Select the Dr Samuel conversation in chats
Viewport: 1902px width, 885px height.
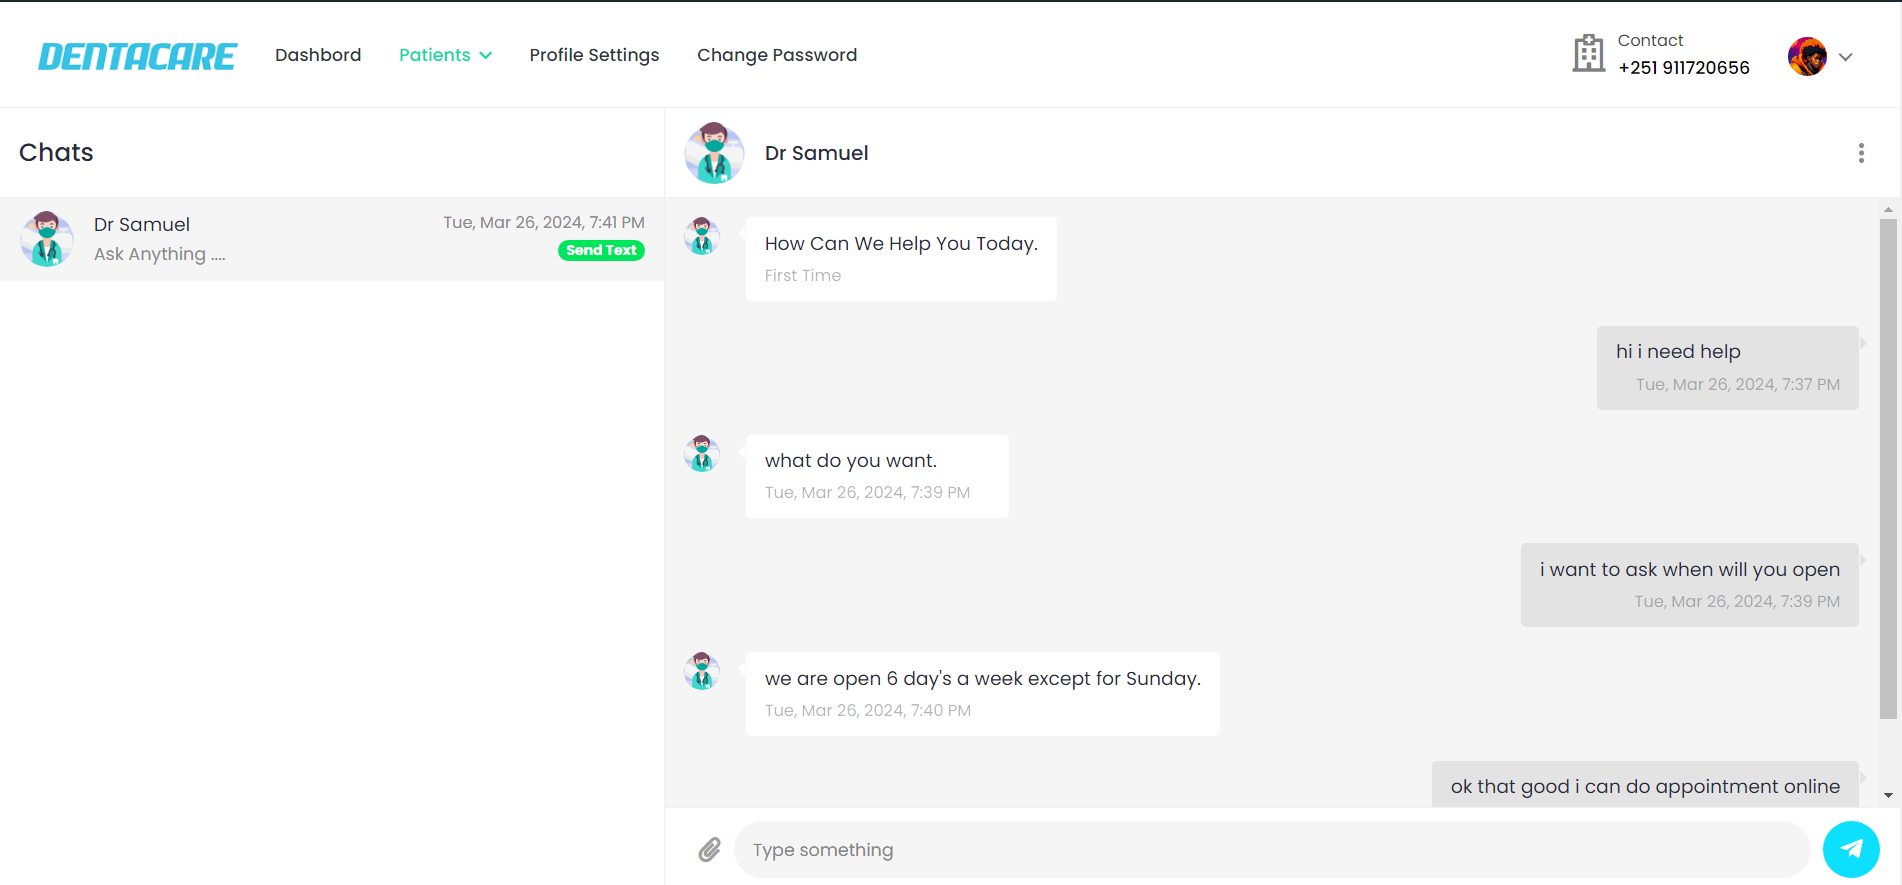pos(300,239)
